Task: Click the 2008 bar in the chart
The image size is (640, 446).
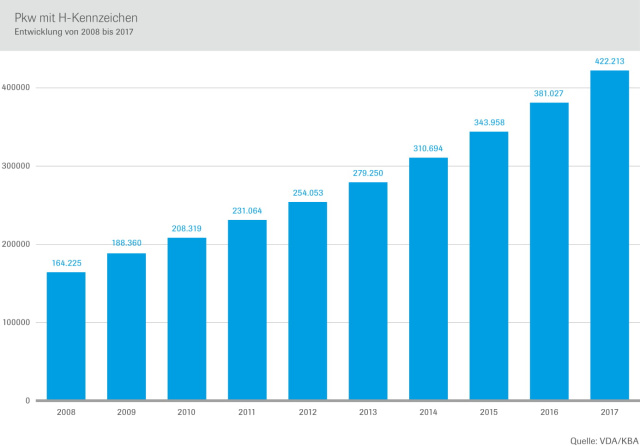Action: point(66,336)
